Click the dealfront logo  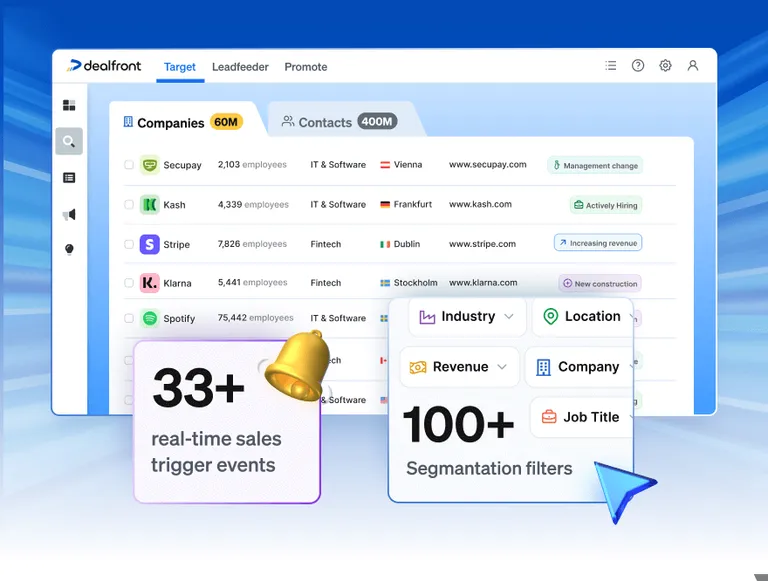pyautogui.click(x=104, y=66)
